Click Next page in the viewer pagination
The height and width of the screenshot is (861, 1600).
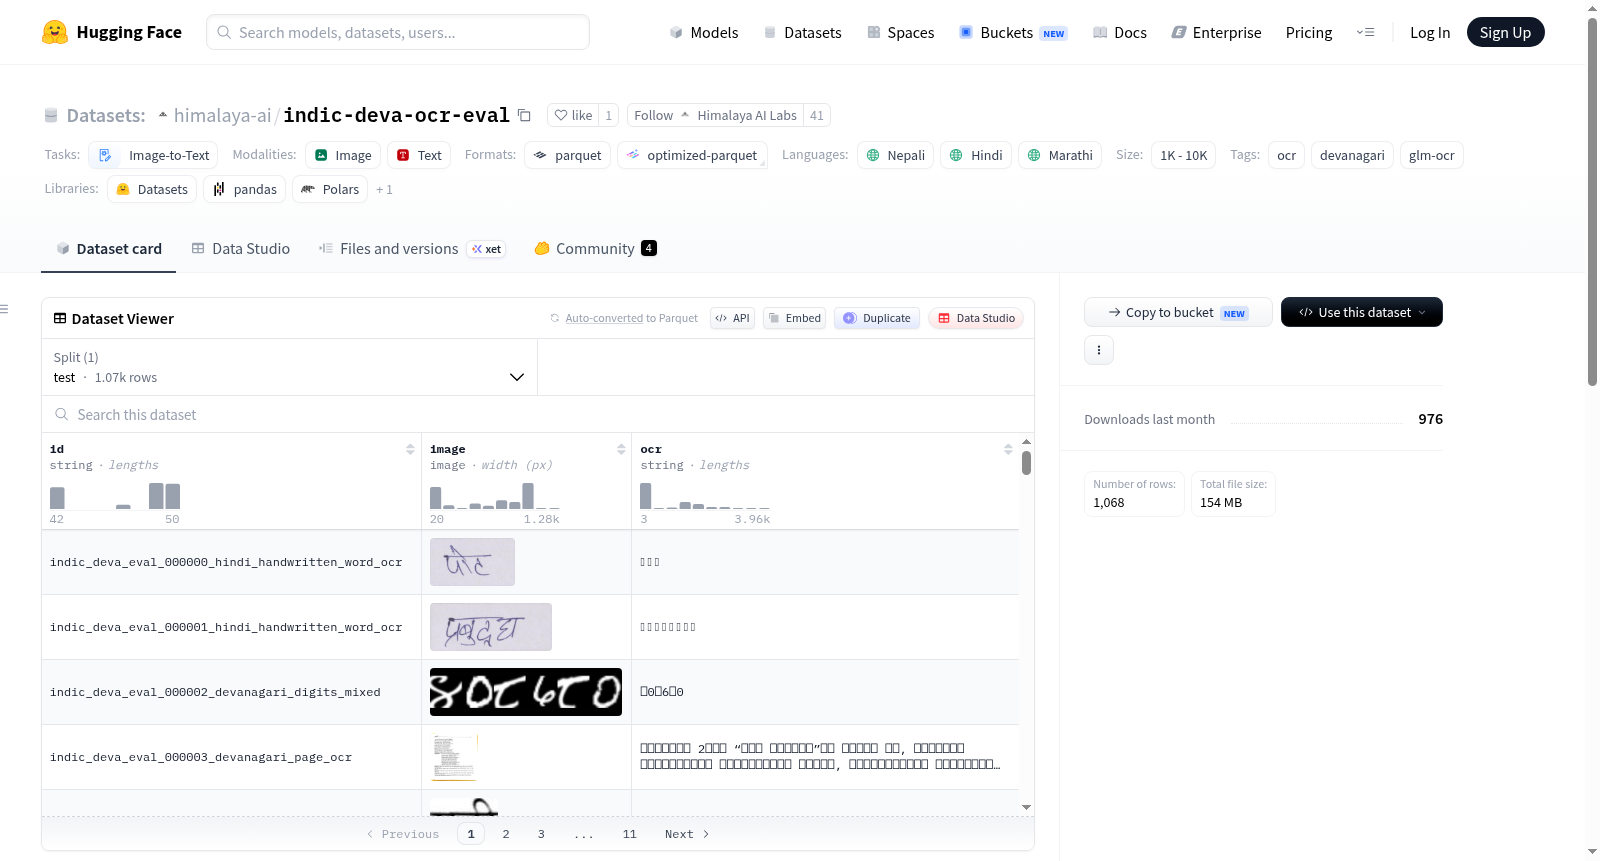click(687, 834)
